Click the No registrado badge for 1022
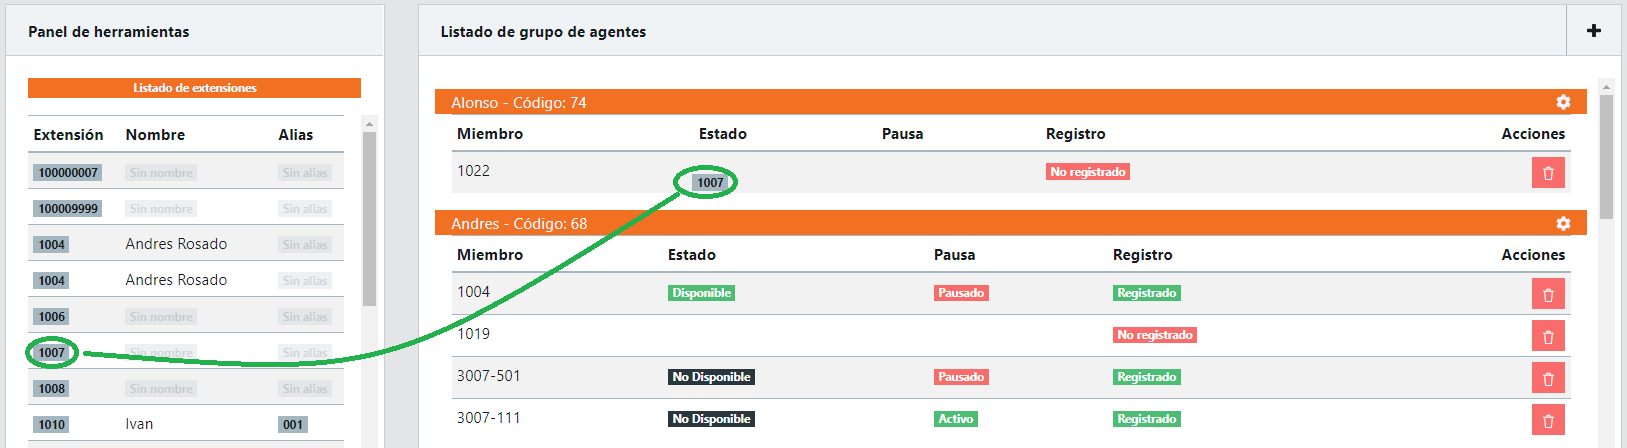 1087,172
